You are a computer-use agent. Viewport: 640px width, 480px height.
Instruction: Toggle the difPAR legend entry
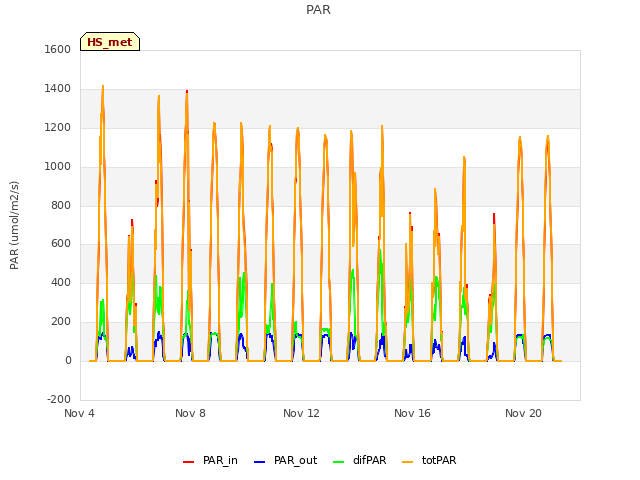tap(359, 460)
